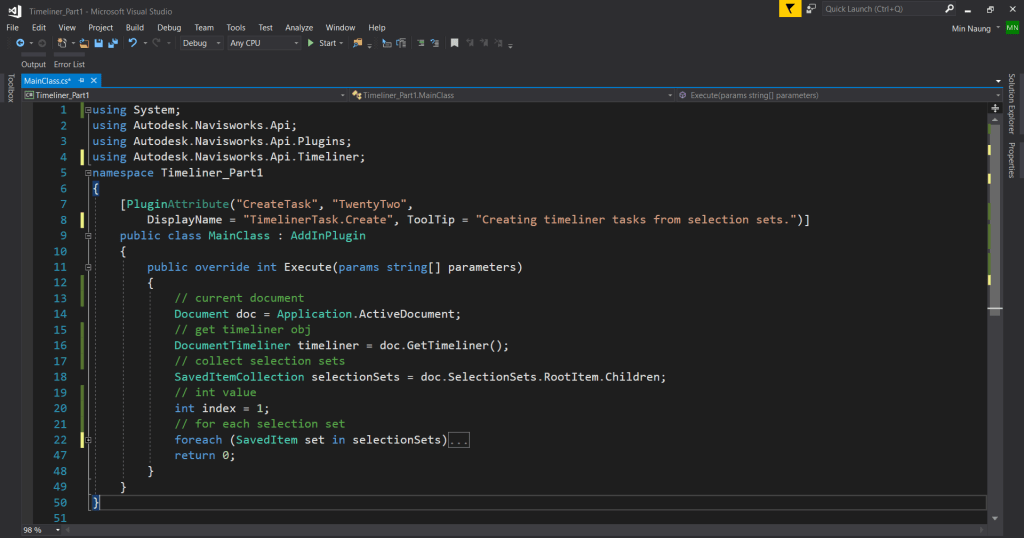The image size is (1024, 538).
Task: Click the Open File folder icon
Action: coord(84,44)
